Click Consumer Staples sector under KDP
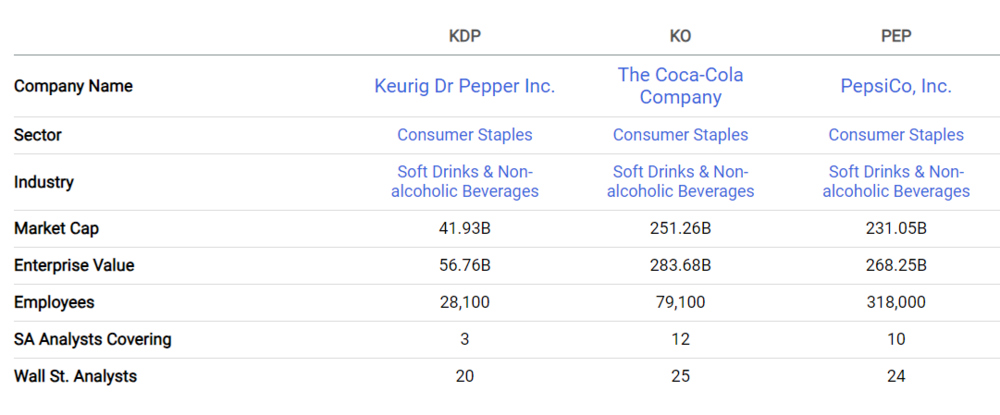1000x415 pixels. pyautogui.click(x=464, y=135)
